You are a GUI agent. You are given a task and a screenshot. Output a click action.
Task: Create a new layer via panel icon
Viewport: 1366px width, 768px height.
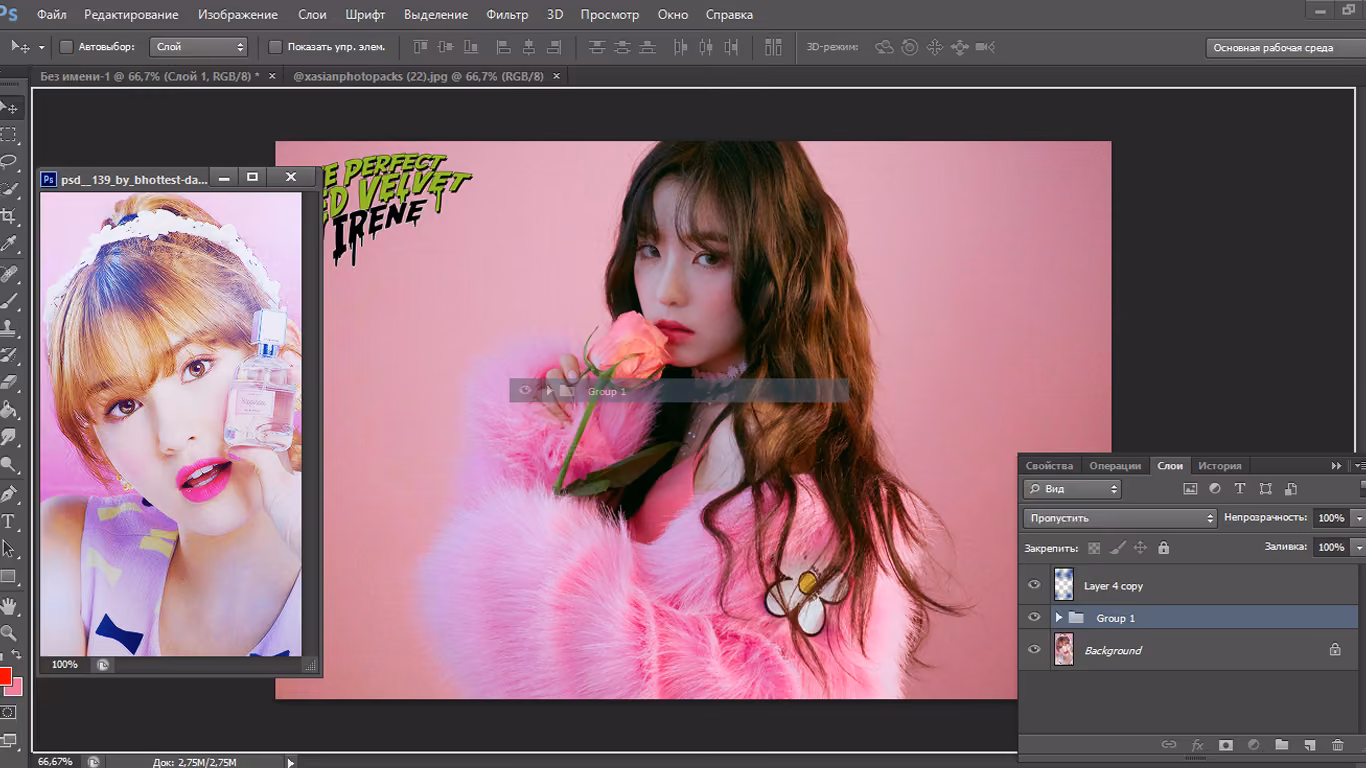(x=1310, y=745)
